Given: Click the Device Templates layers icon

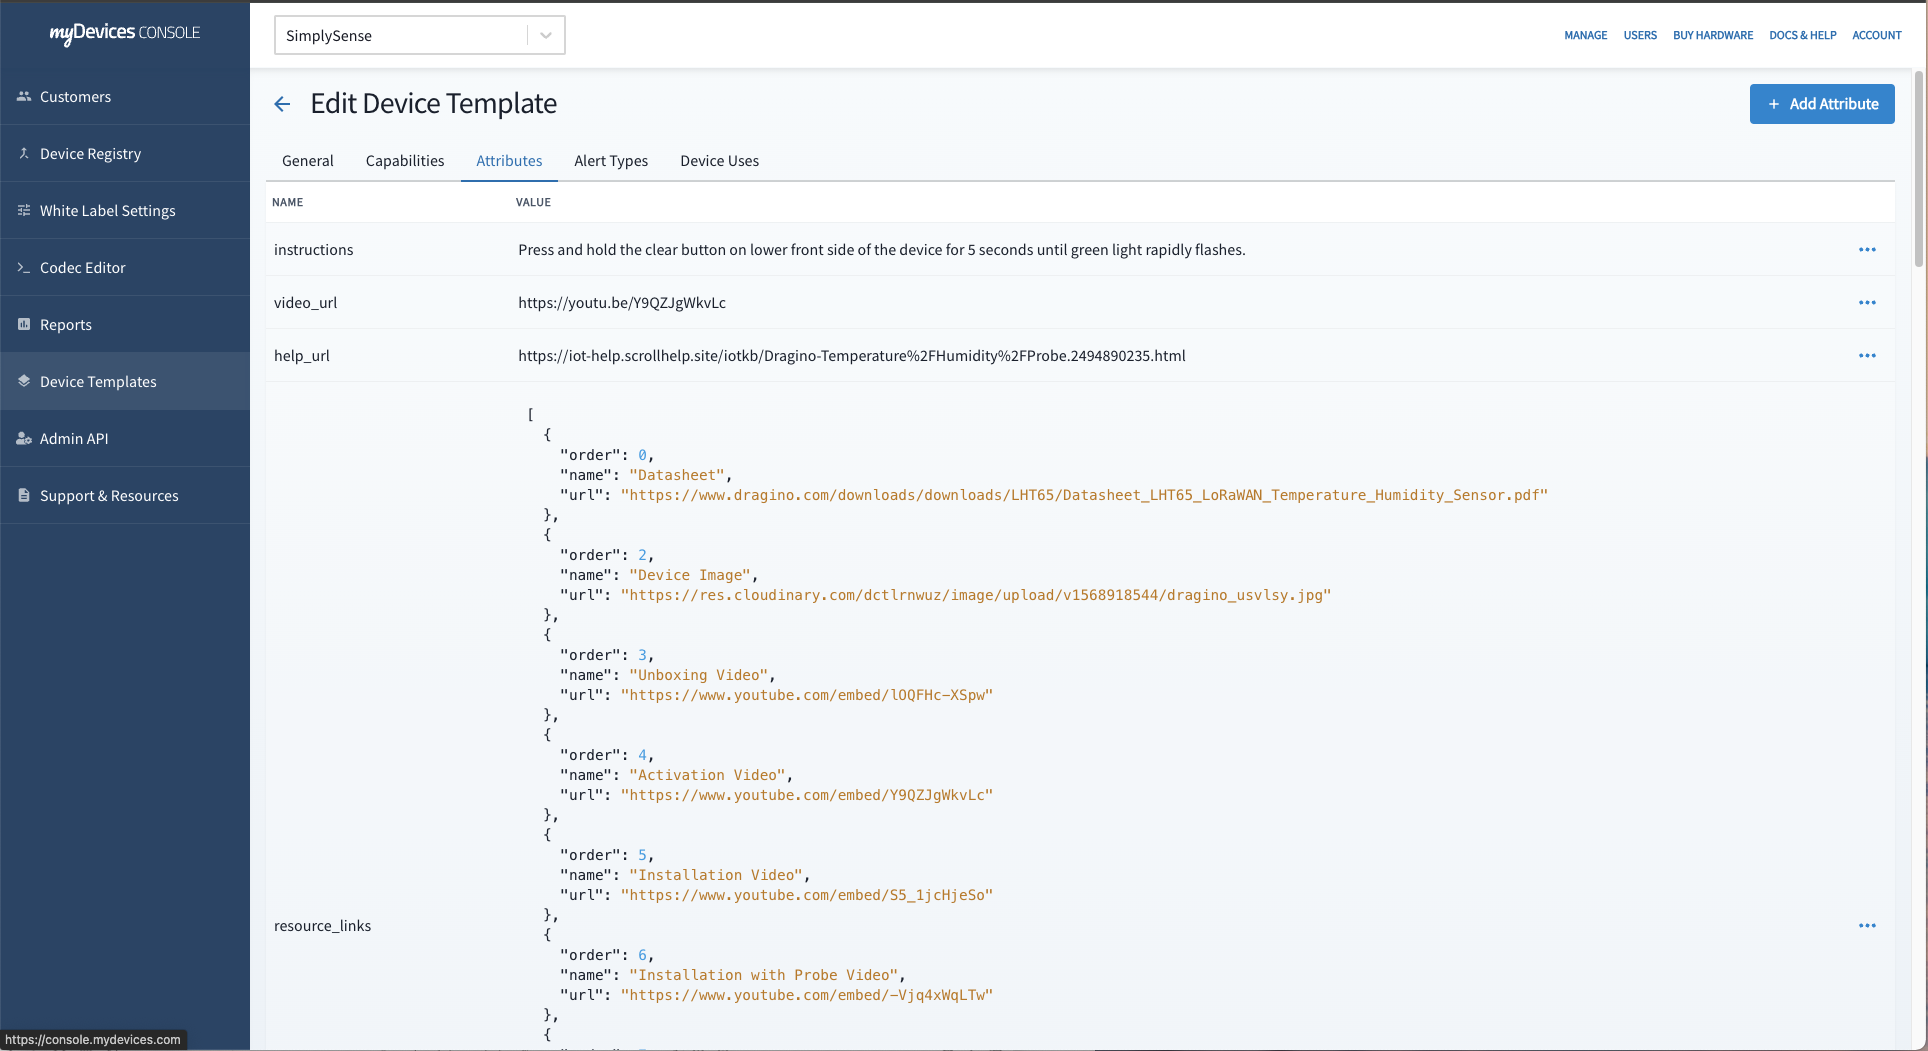Looking at the screenshot, I should tap(24, 382).
